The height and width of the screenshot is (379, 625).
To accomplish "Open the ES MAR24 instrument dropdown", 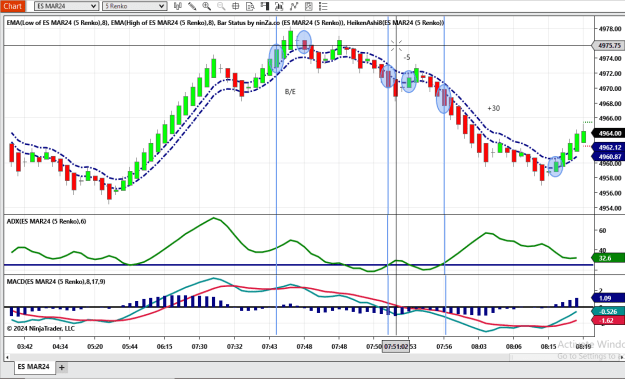I will tap(66, 6).
